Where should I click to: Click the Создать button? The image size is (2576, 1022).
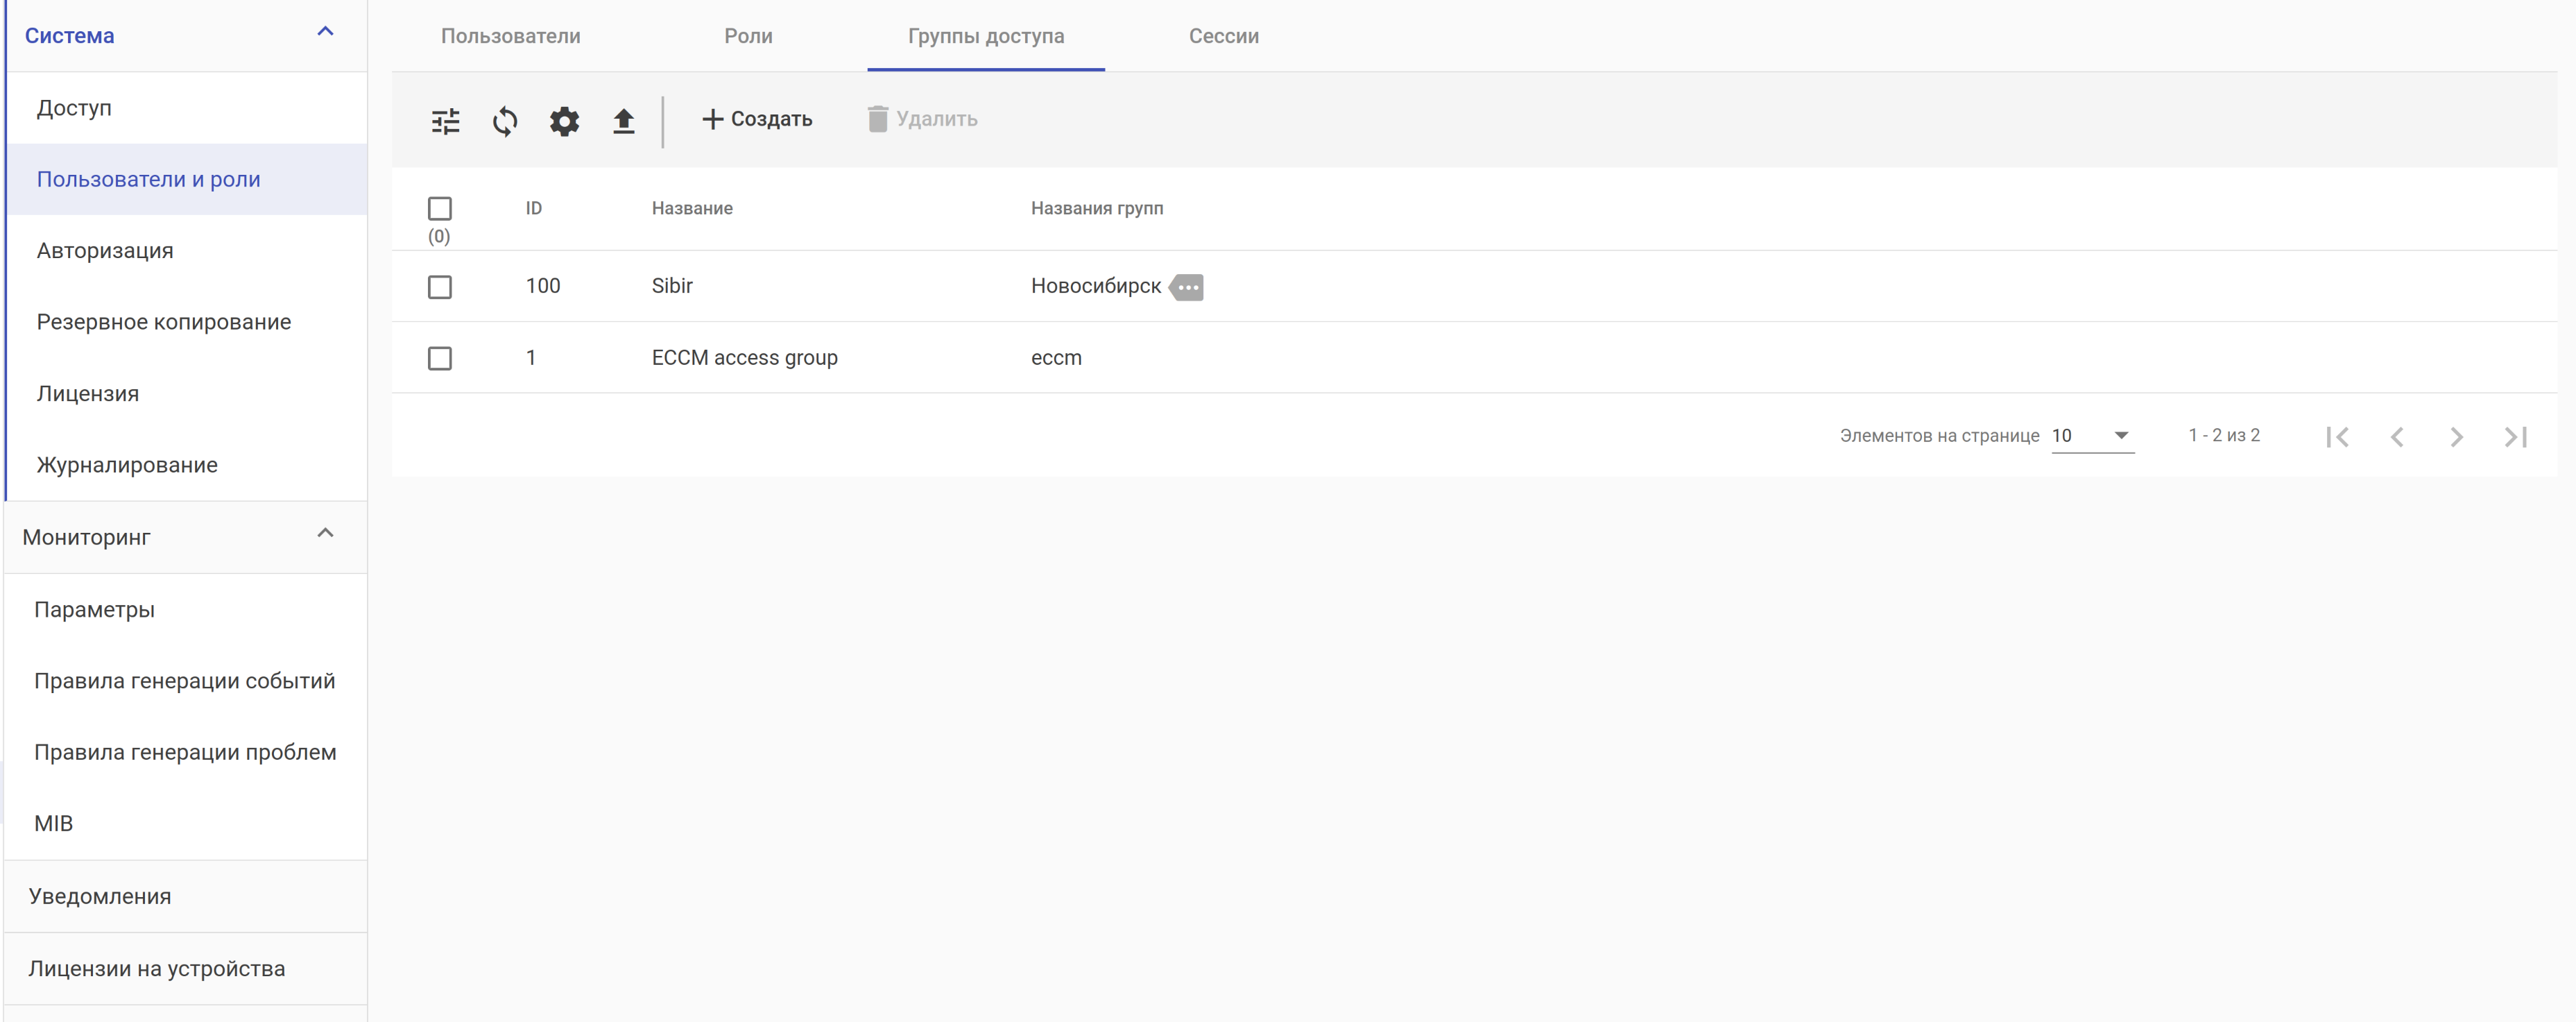(757, 119)
